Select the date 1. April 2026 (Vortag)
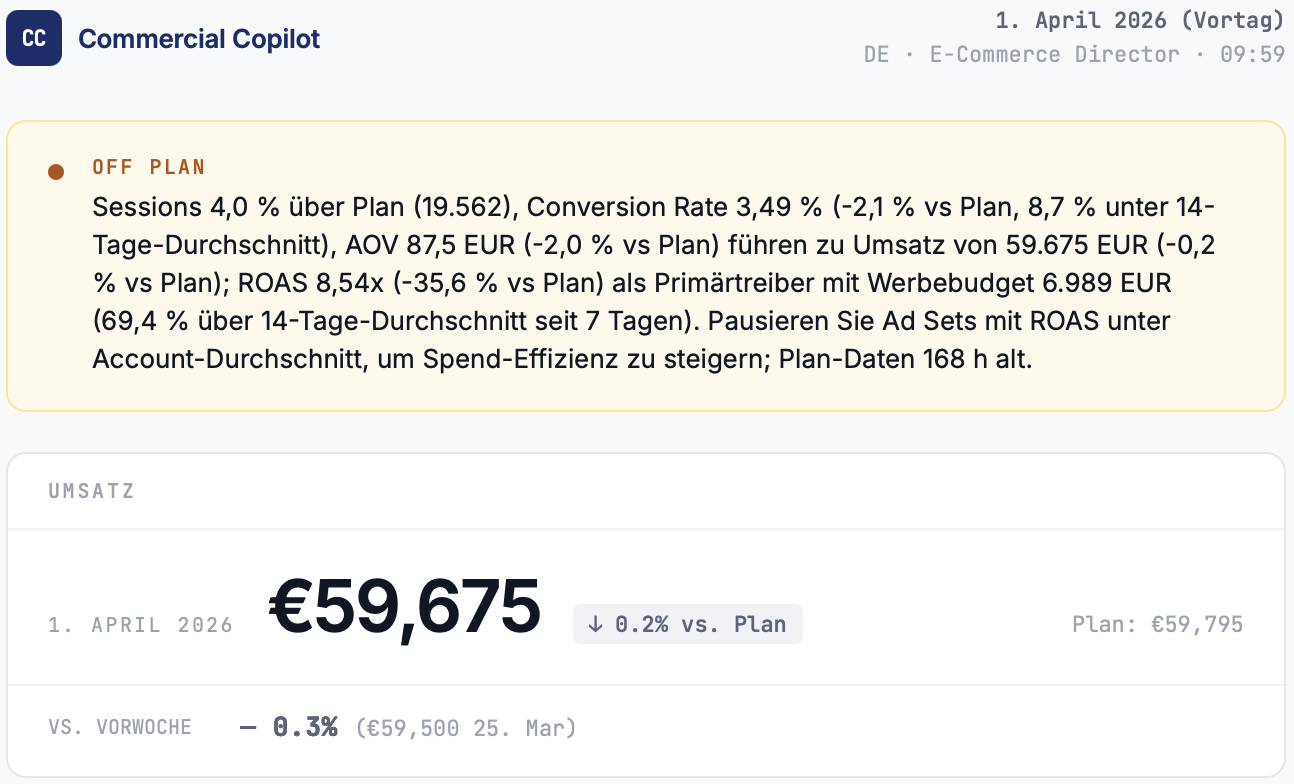Viewport: 1294px width, 784px height. point(1139,20)
